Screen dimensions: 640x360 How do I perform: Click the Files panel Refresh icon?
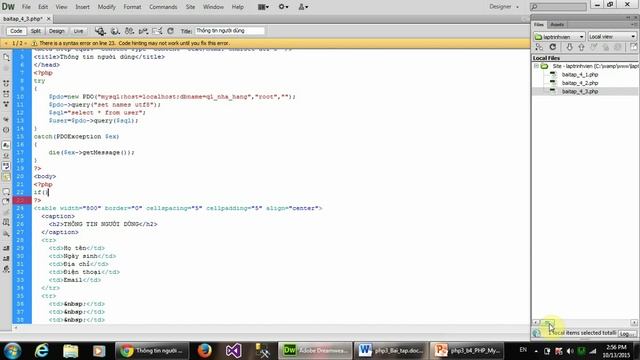(x=553, y=47)
